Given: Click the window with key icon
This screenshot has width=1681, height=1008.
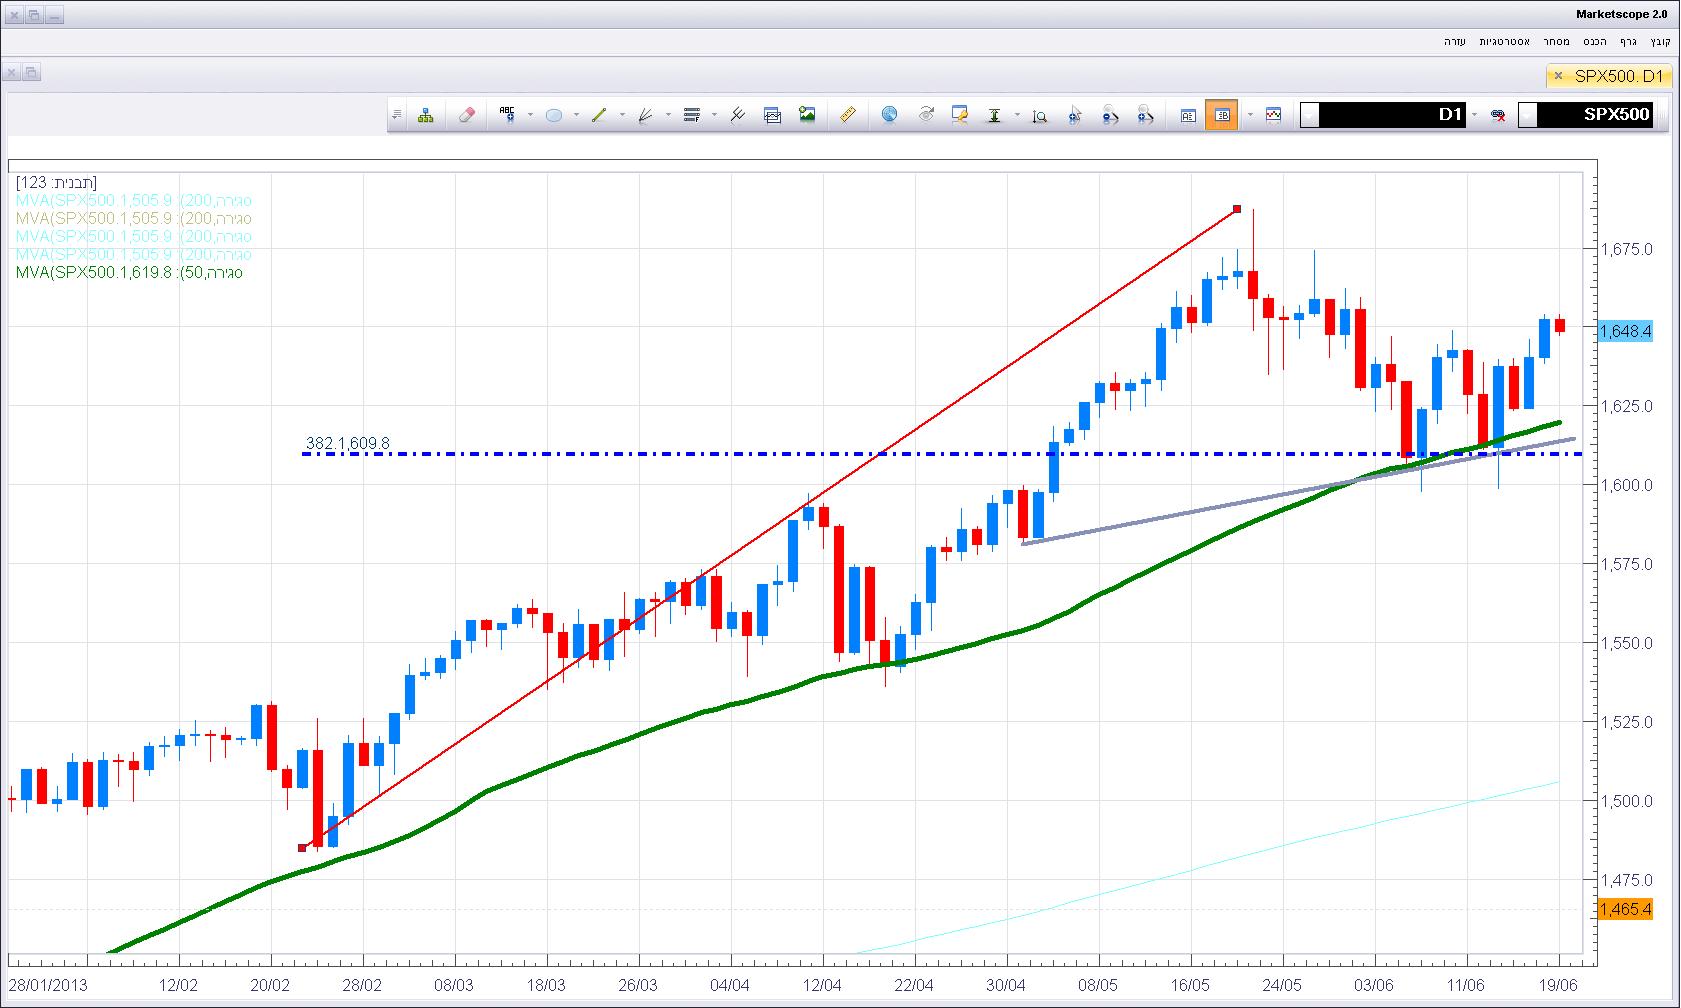Looking at the screenshot, I should 960,115.
